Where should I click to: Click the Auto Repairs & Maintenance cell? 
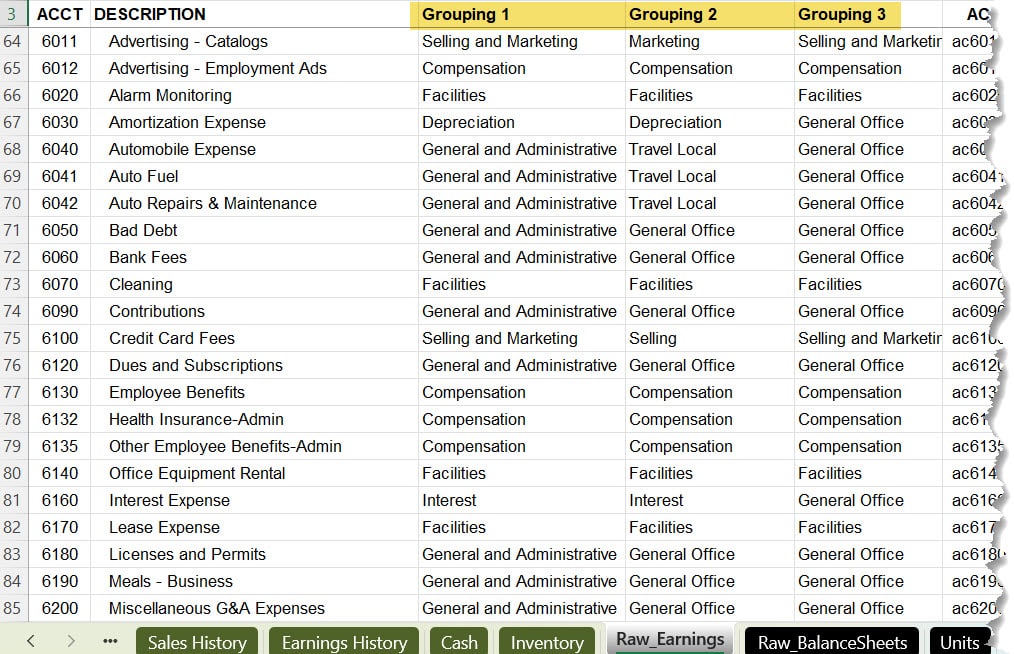[x=254, y=203]
